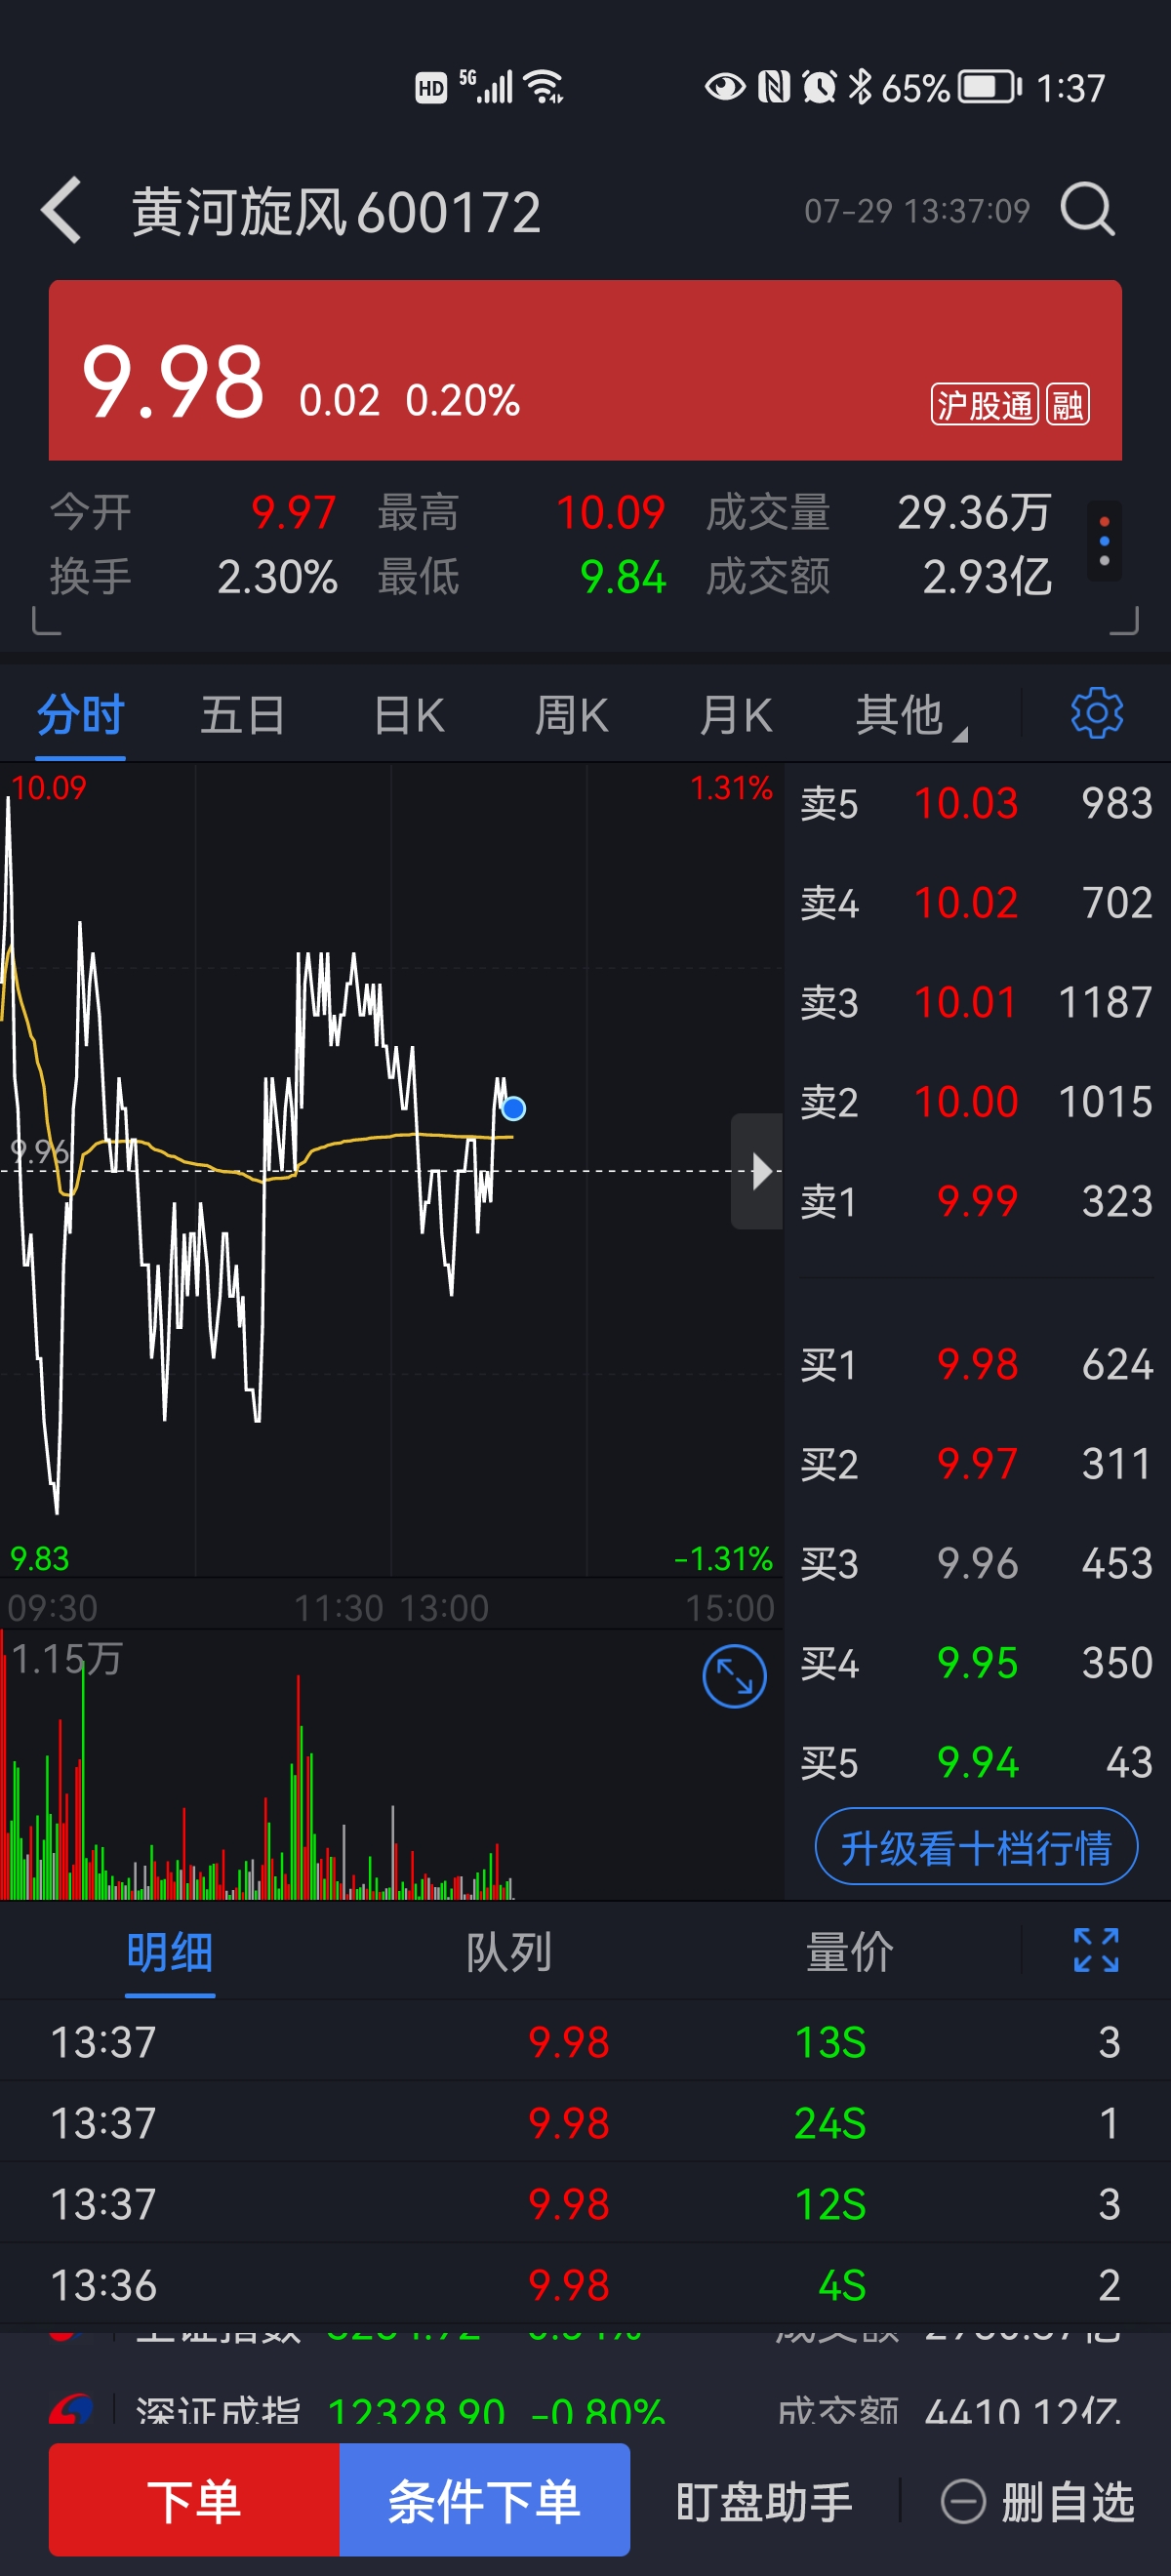Expand trade details fullscreen icon

[1096, 1950]
